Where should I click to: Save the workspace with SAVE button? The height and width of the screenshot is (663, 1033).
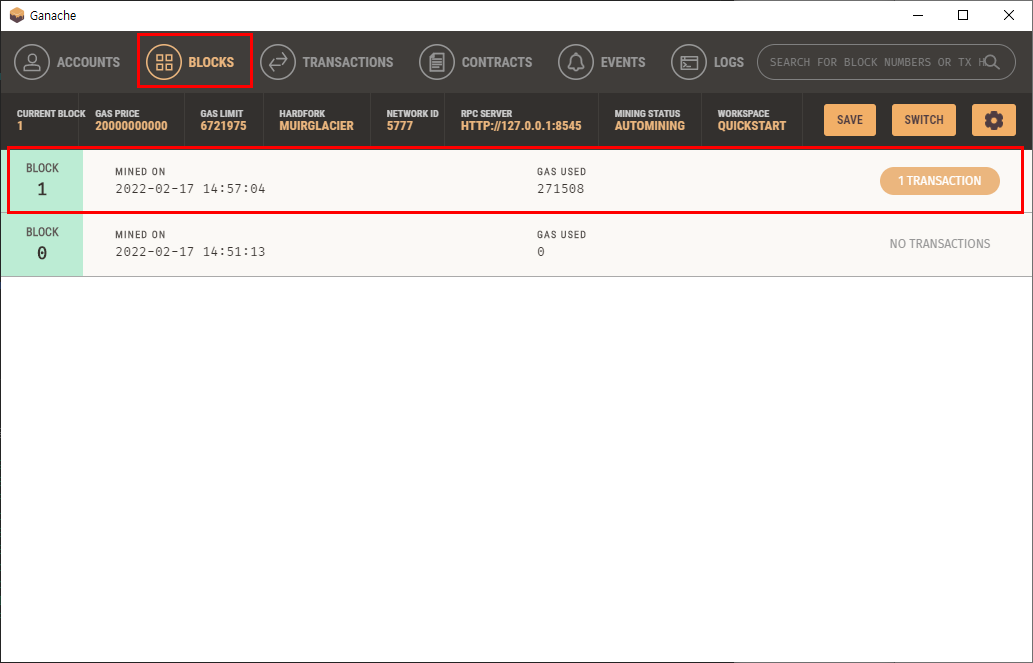coord(850,120)
